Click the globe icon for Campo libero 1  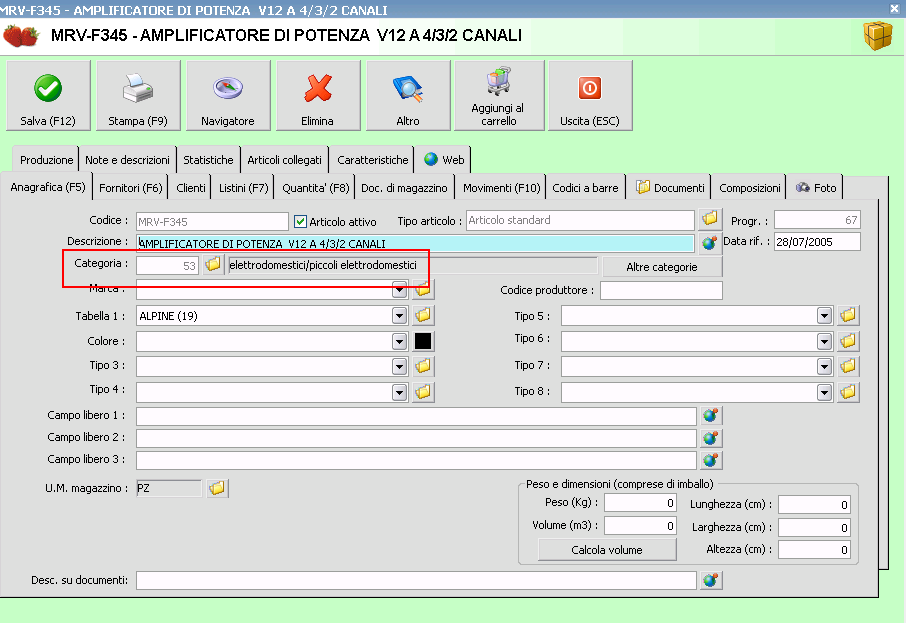pos(711,416)
